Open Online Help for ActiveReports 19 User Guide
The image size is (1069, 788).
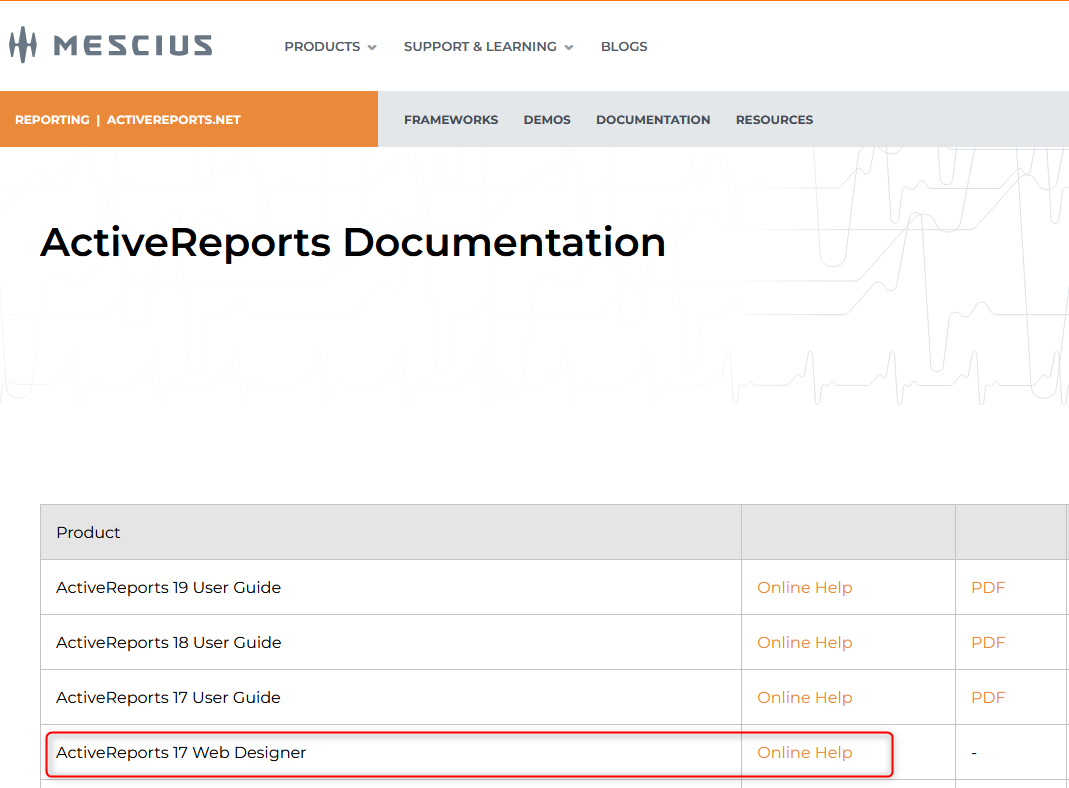pyautogui.click(x=804, y=588)
